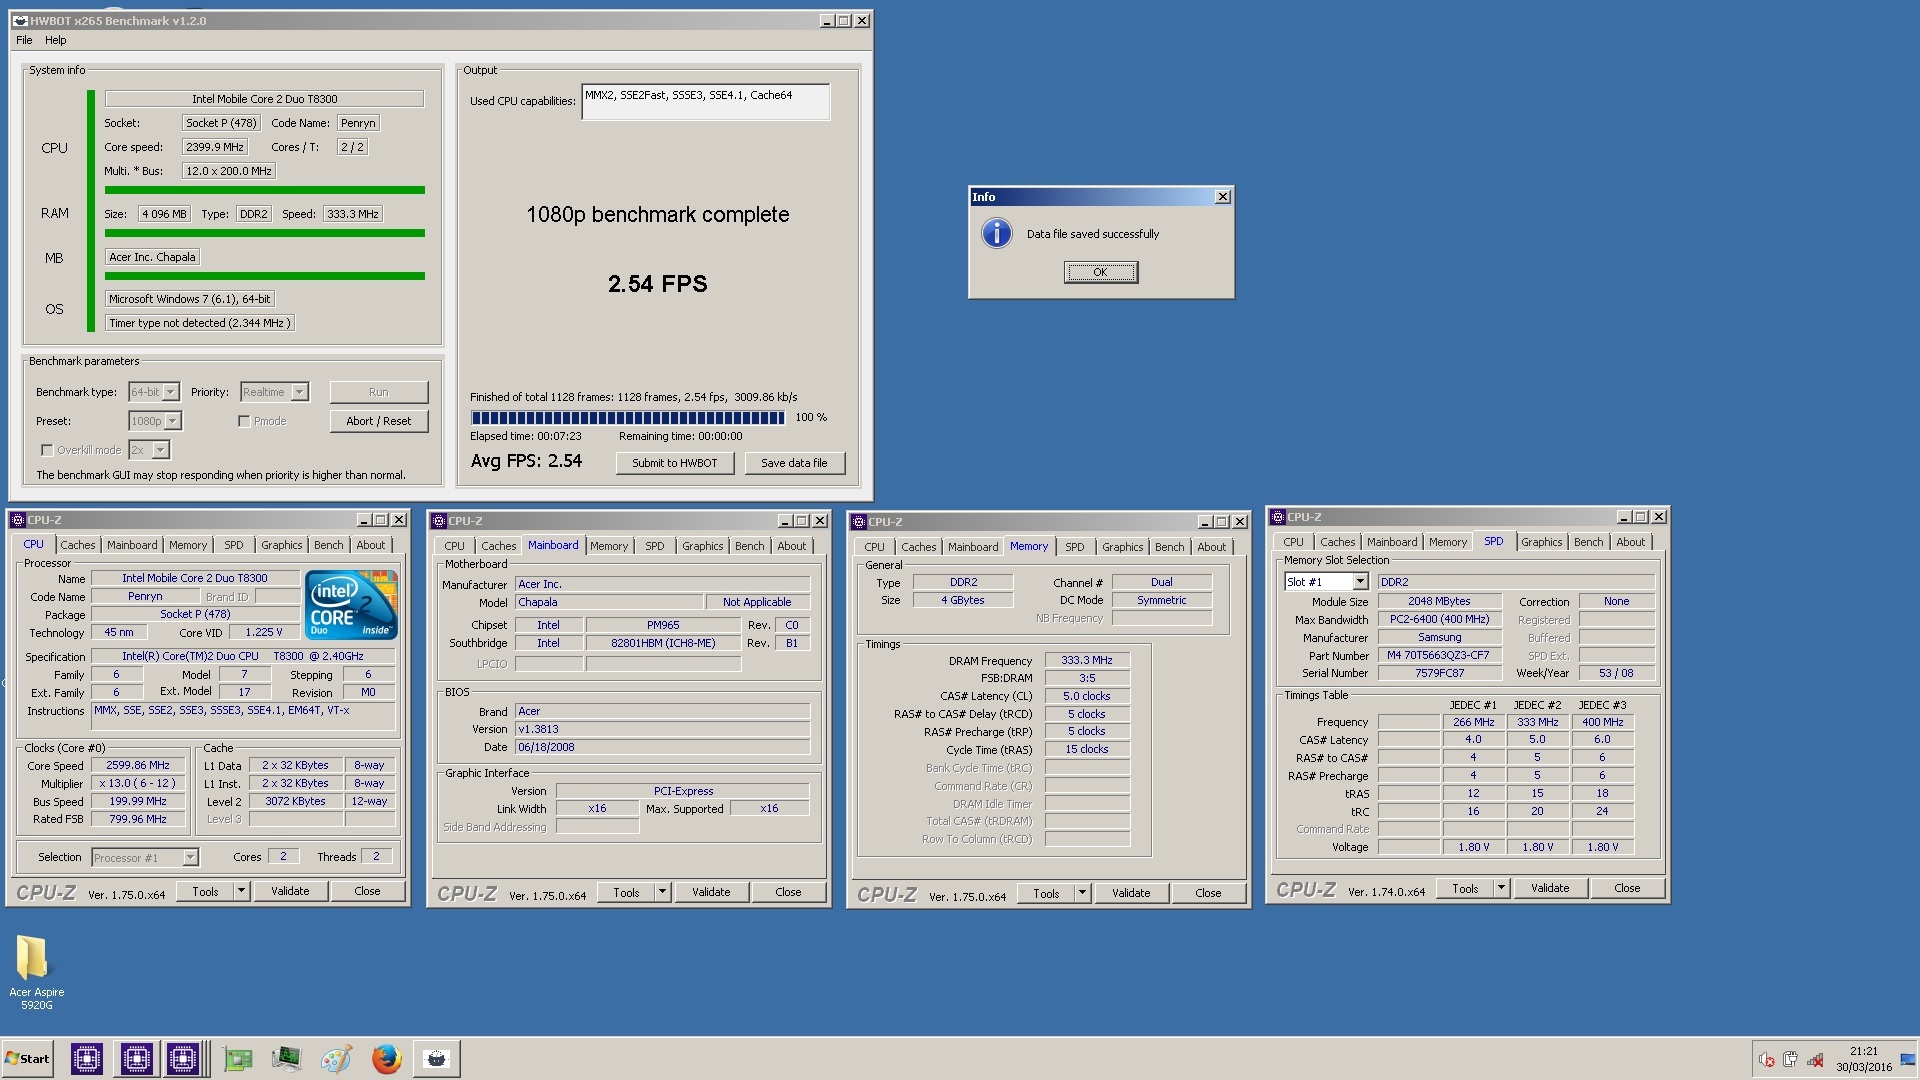Expand Tools arrow in CPU-Z Memory window
This screenshot has width=1920, height=1080.
pos(1081,893)
